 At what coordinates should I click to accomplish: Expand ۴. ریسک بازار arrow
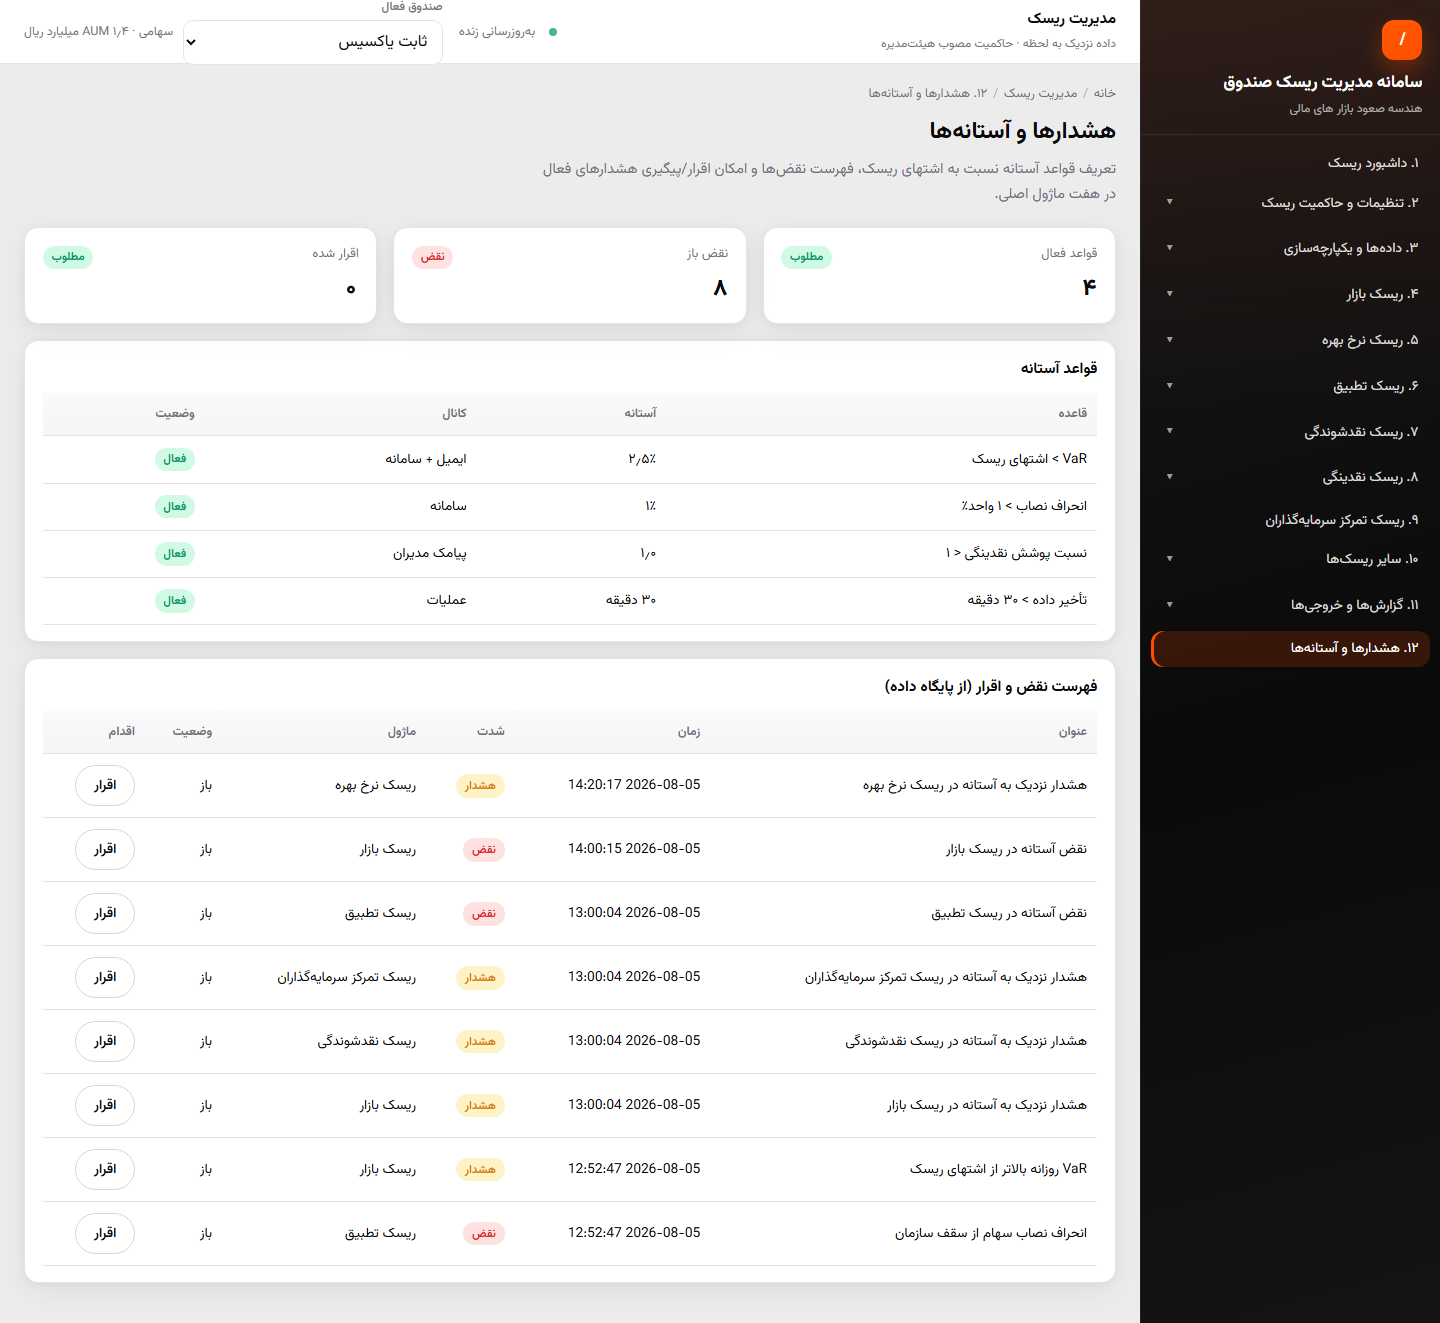1169,294
